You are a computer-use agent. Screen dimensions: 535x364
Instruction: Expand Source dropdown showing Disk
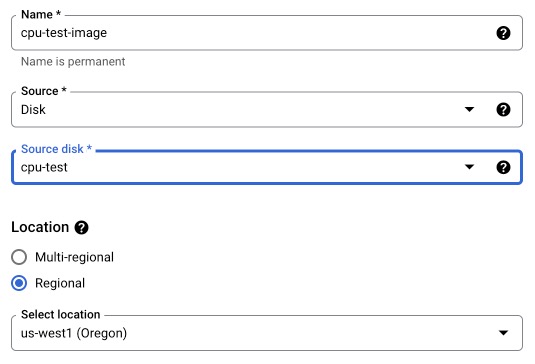[x=267, y=110]
